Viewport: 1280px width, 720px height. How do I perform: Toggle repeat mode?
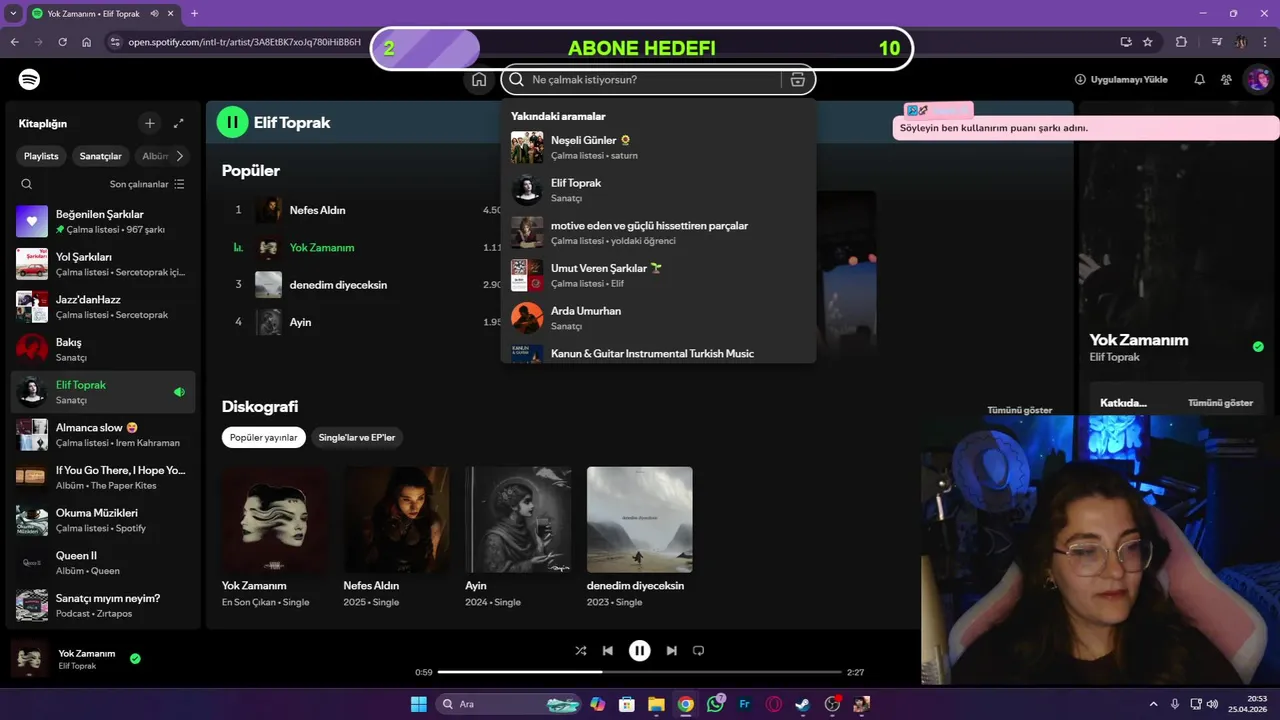tap(699, 650)
